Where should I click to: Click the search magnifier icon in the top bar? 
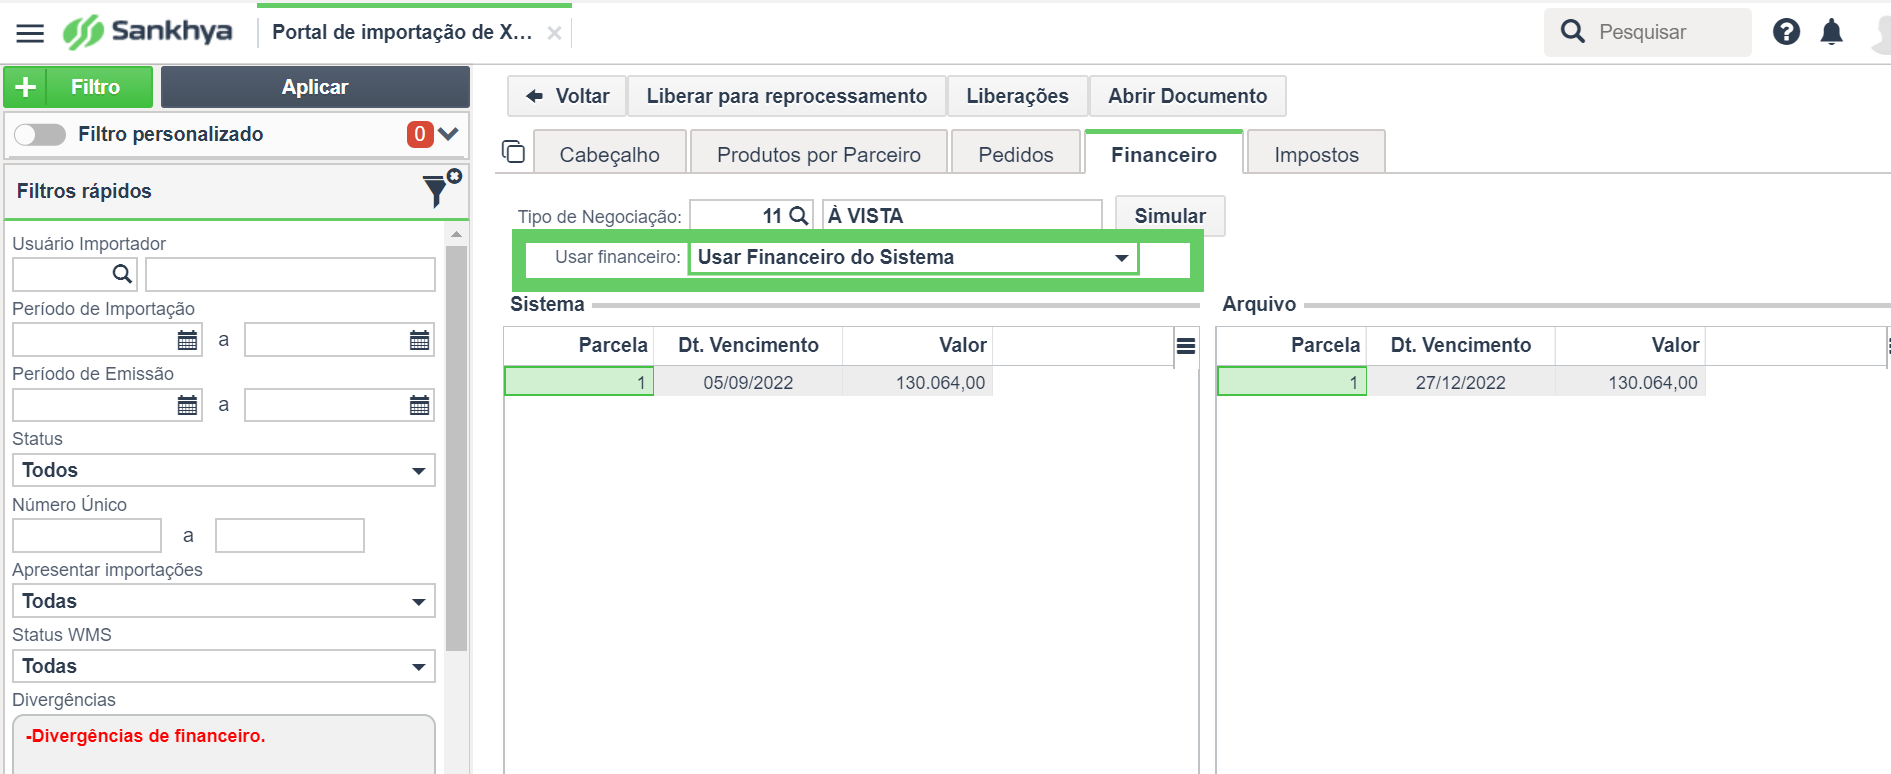tap(1573, 32)
